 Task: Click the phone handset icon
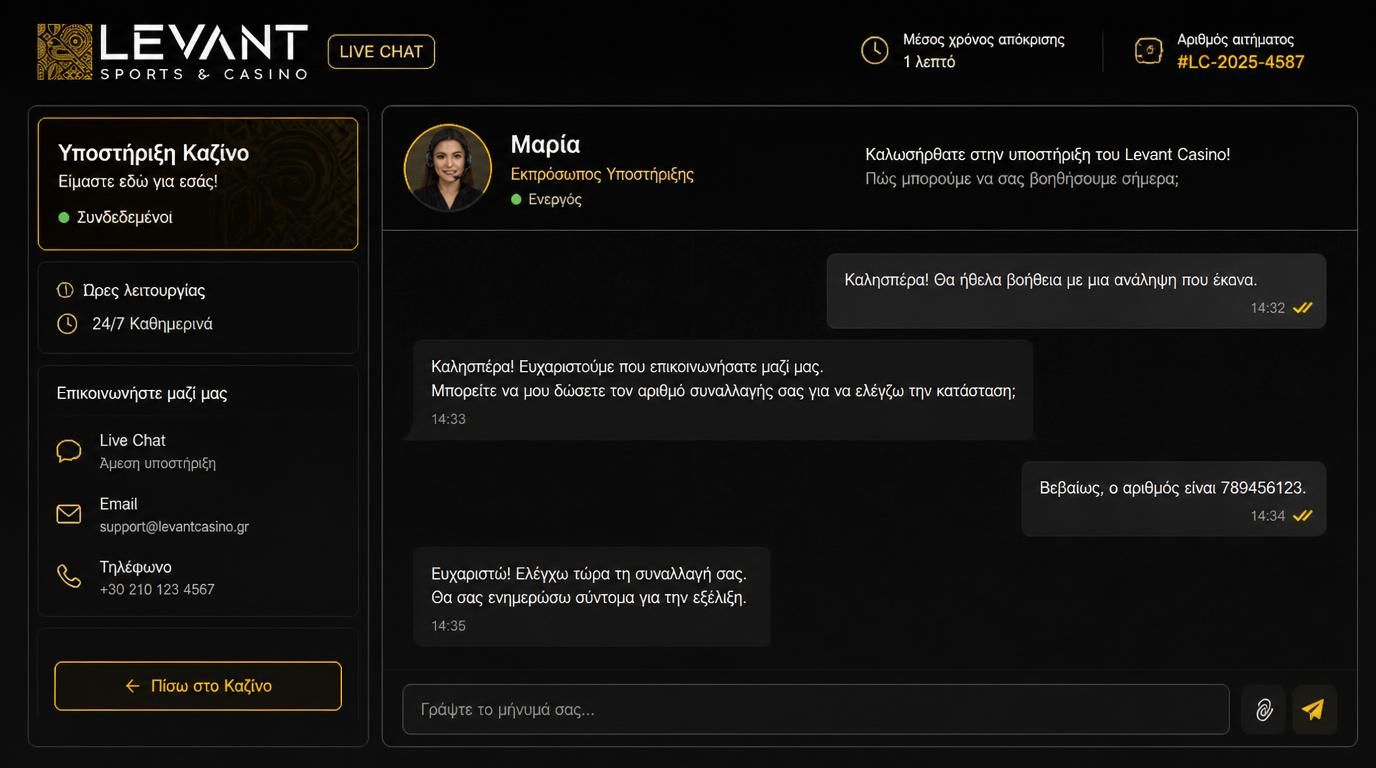[x=69, y=577]
